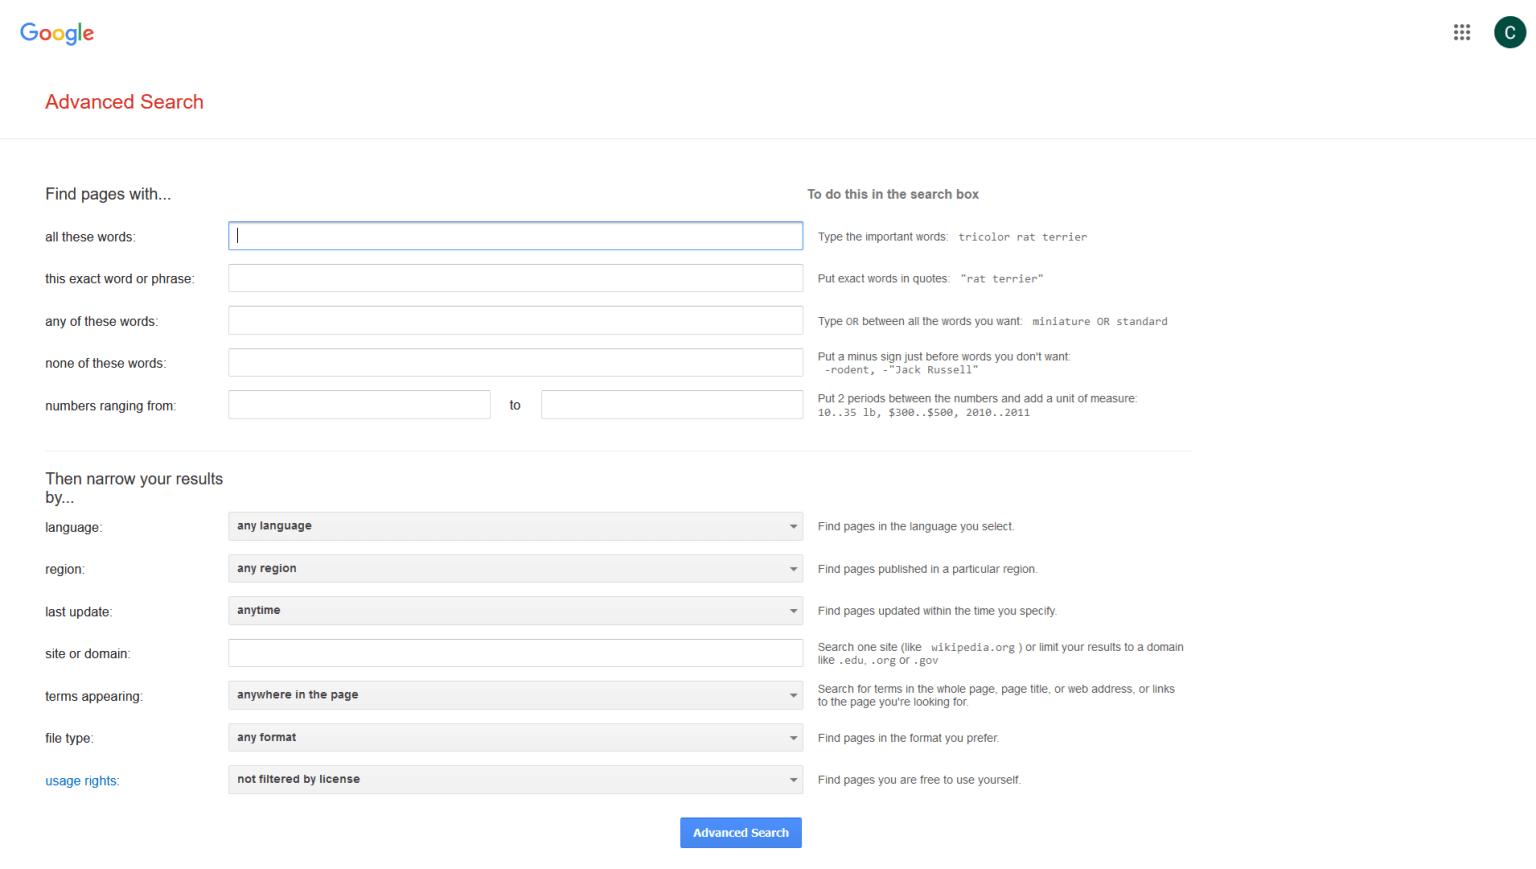Image resolution: width=1536 pixels, height=869 pixels.
Task: Select the any of these words field
Action: (x=515, y=320)
